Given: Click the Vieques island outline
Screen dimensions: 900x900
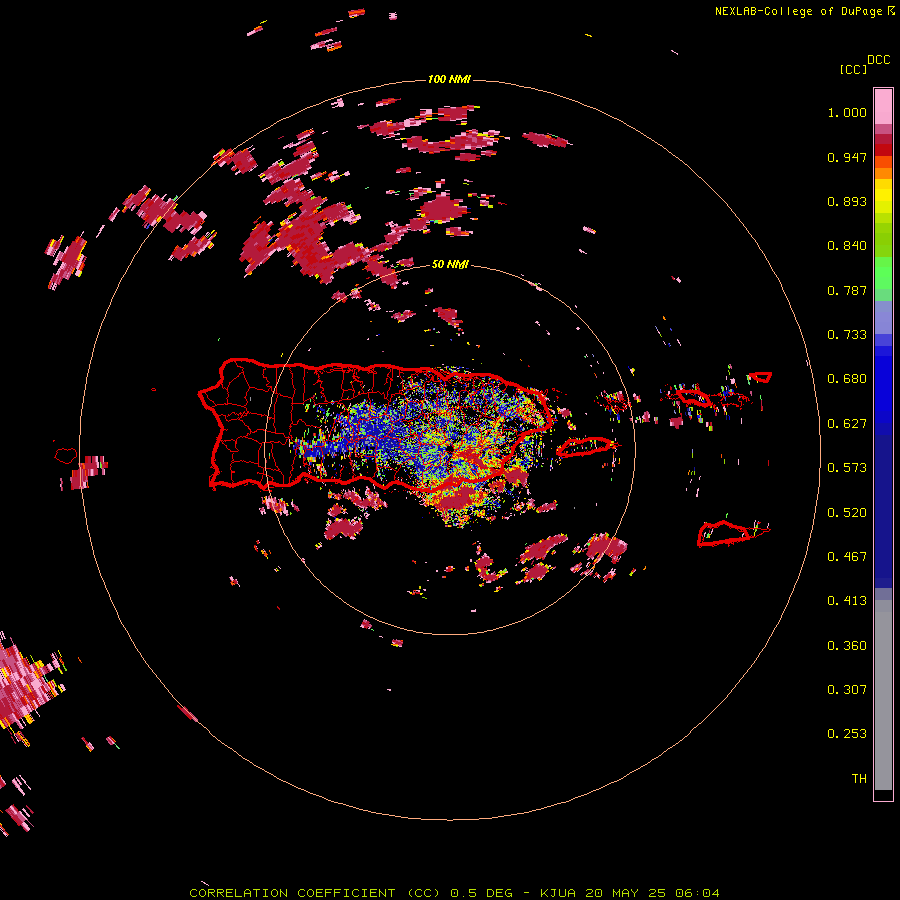Looking at the screenshot, I should click(x=586, y=447).
